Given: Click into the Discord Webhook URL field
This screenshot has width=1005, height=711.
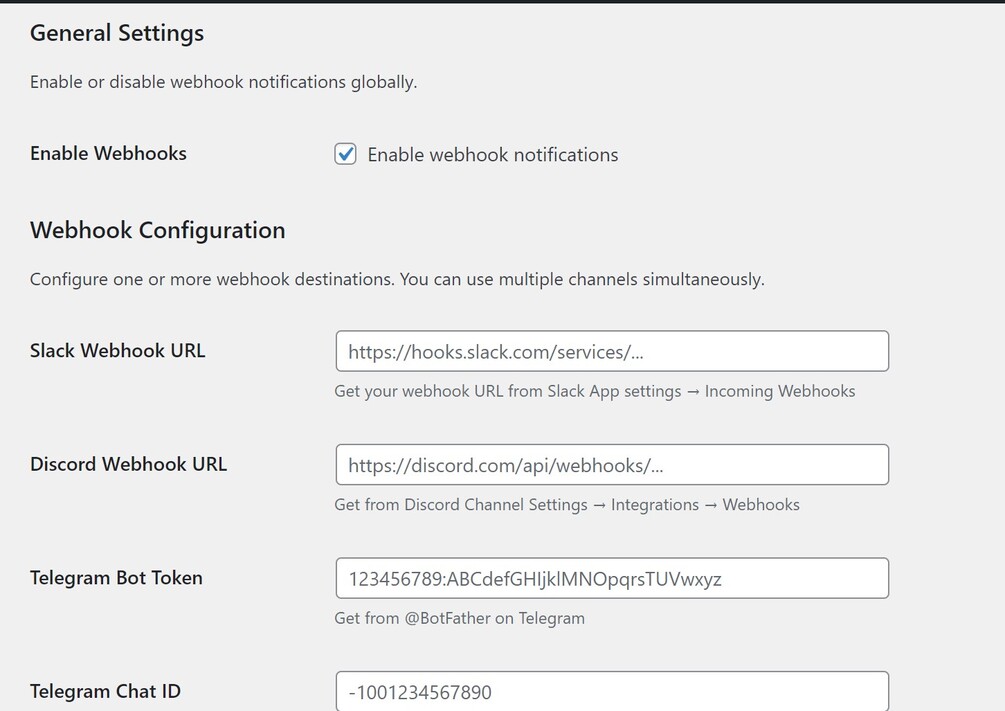Looking at the screenshot, I should 612,465.
